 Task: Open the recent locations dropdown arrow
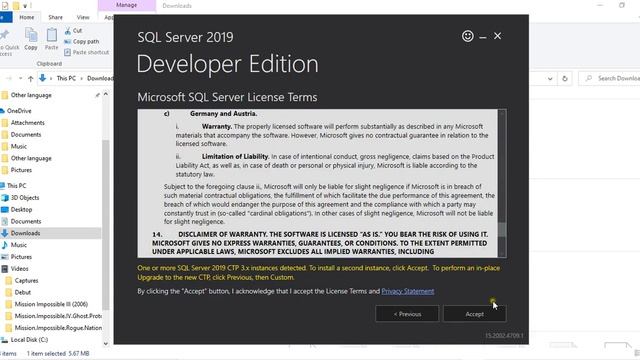click(20, 78)
